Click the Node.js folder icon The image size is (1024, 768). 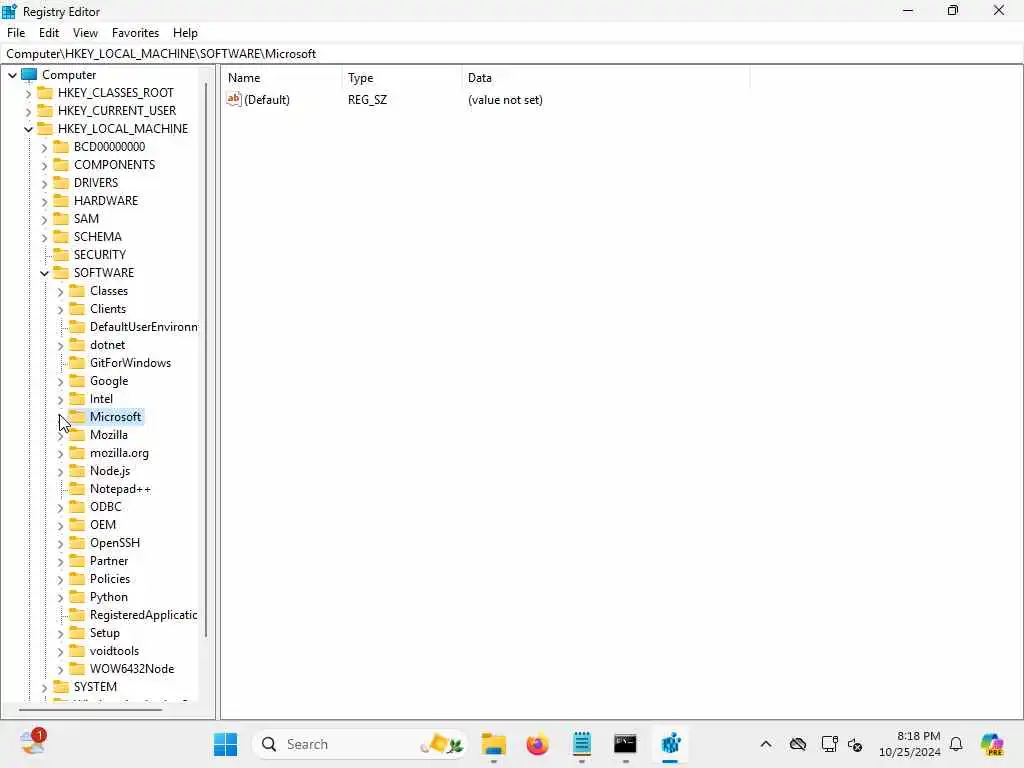[x=77, y=470]
